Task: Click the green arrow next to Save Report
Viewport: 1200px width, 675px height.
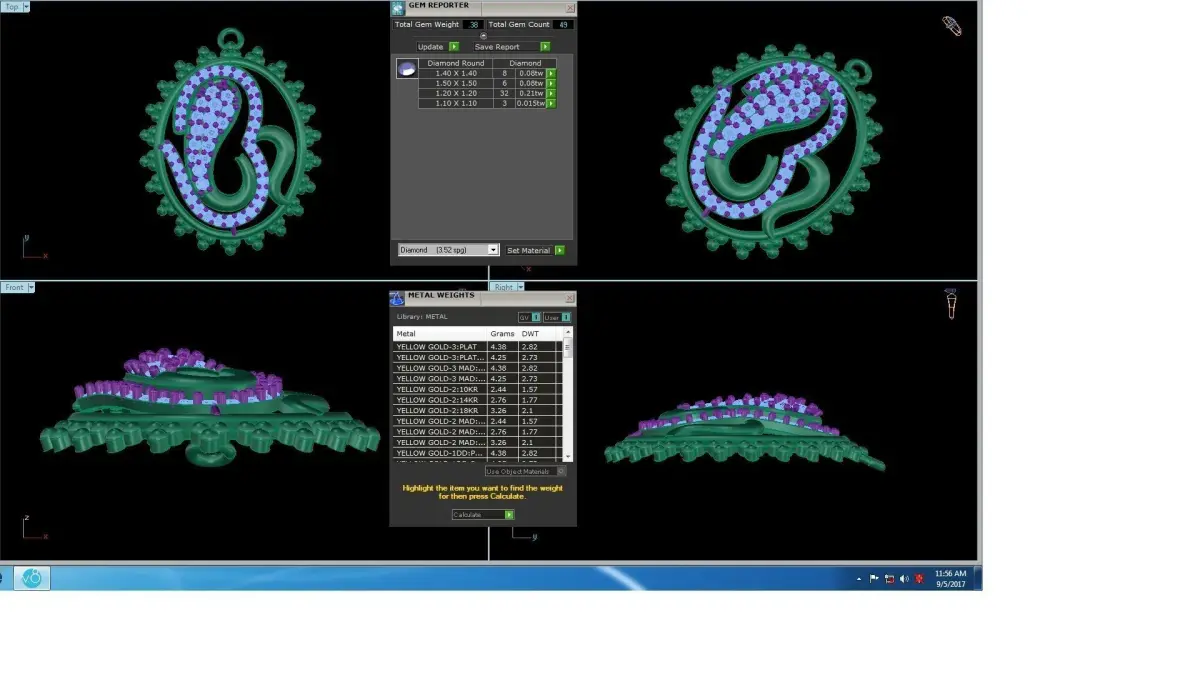Action: pyautogui.click(x=545, y=47)
